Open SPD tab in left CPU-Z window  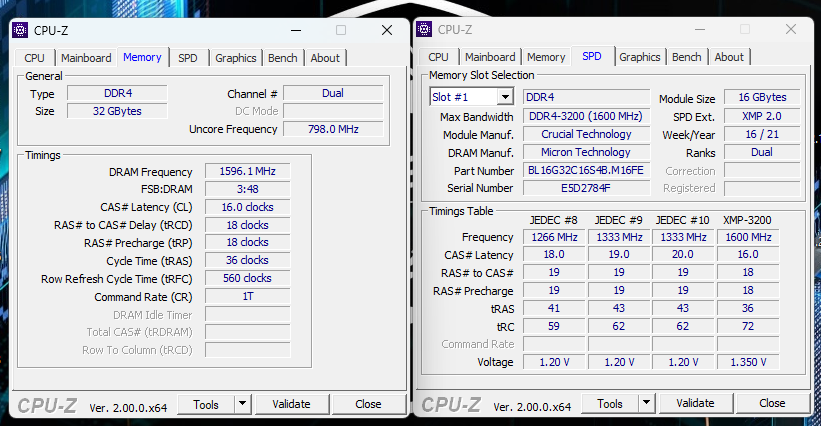(x=187, y=58)
